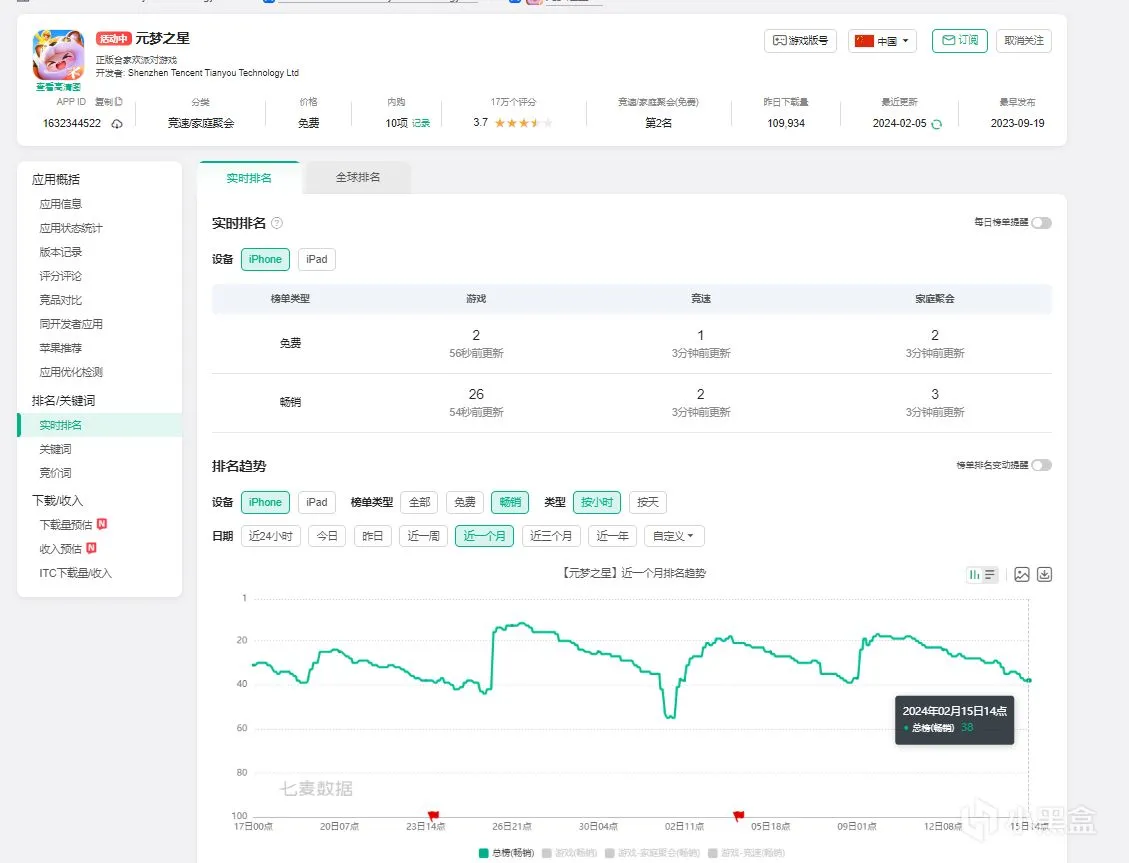Download the trend chart data

(1045, 574)
